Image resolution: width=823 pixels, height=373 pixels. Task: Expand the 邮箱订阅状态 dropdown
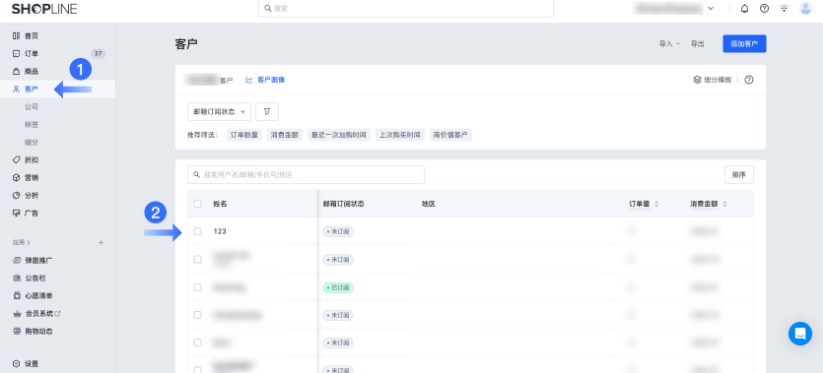[x=219, y=112]
